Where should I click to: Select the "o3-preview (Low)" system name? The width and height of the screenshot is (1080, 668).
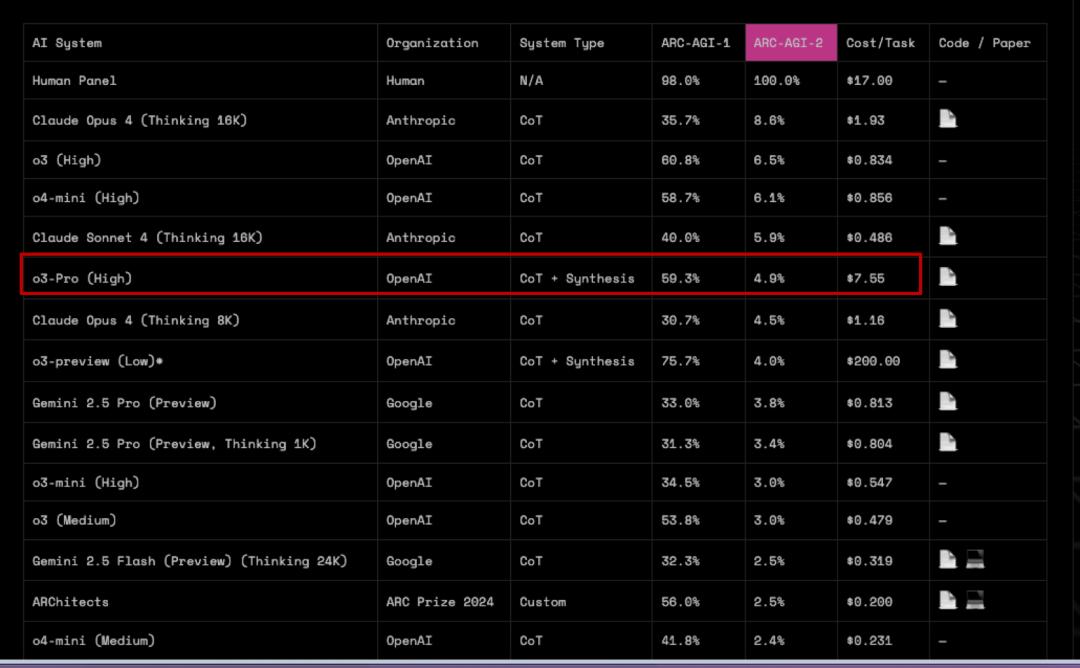[x=97, y=362]
